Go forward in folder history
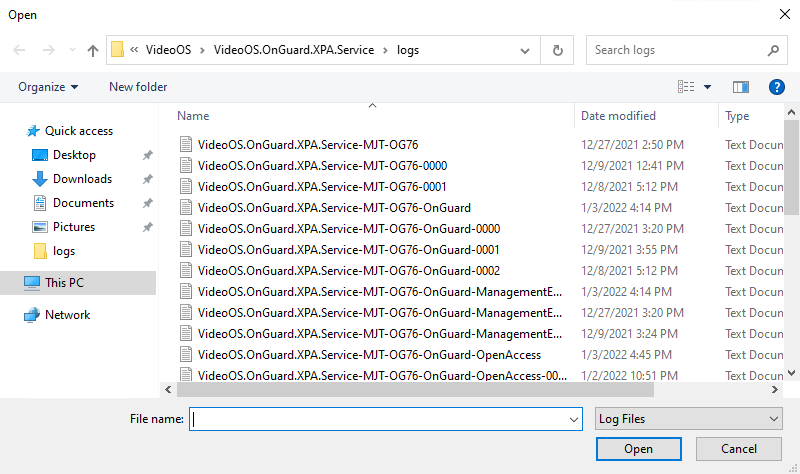The height and width of the screenshot is (474, 800). click(x=48, y=50)
